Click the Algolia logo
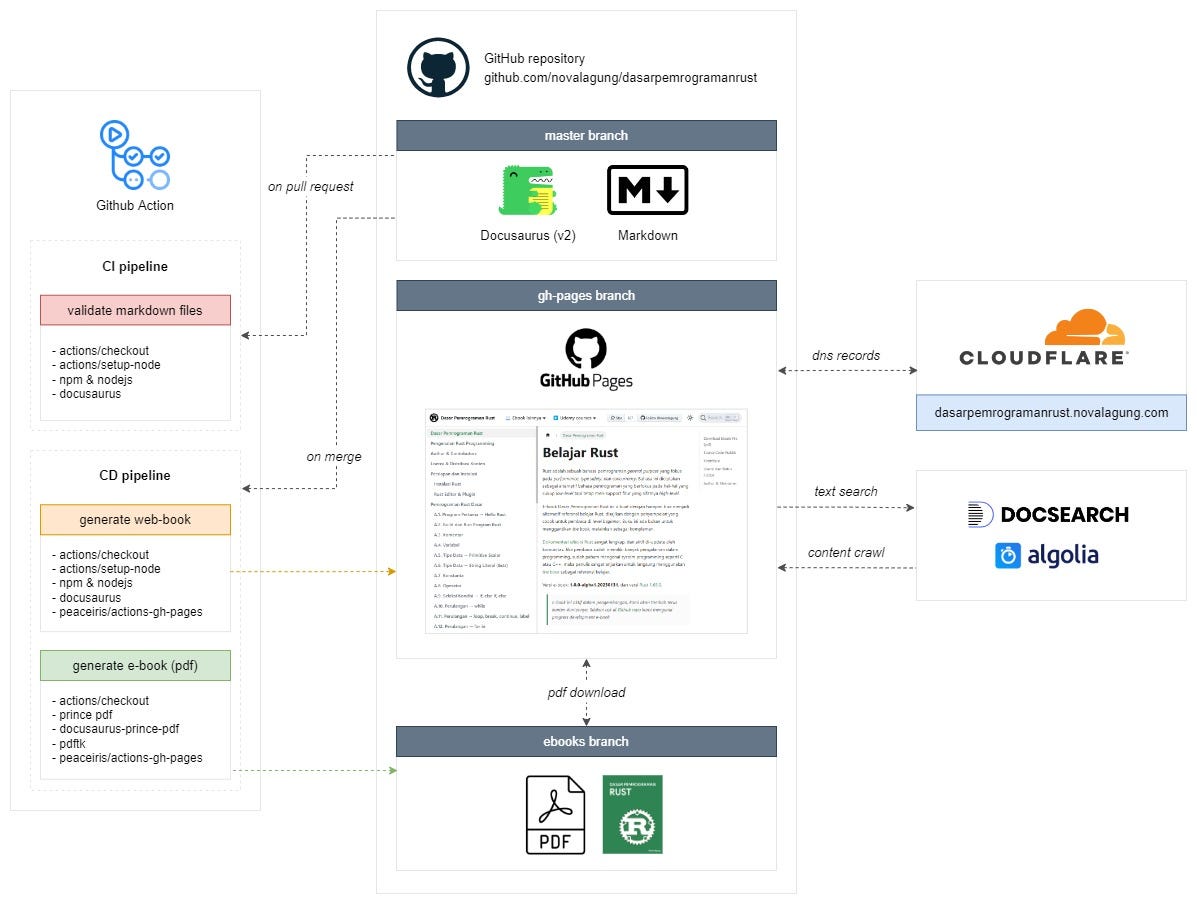1197x904 pixels. (1047, 555)
